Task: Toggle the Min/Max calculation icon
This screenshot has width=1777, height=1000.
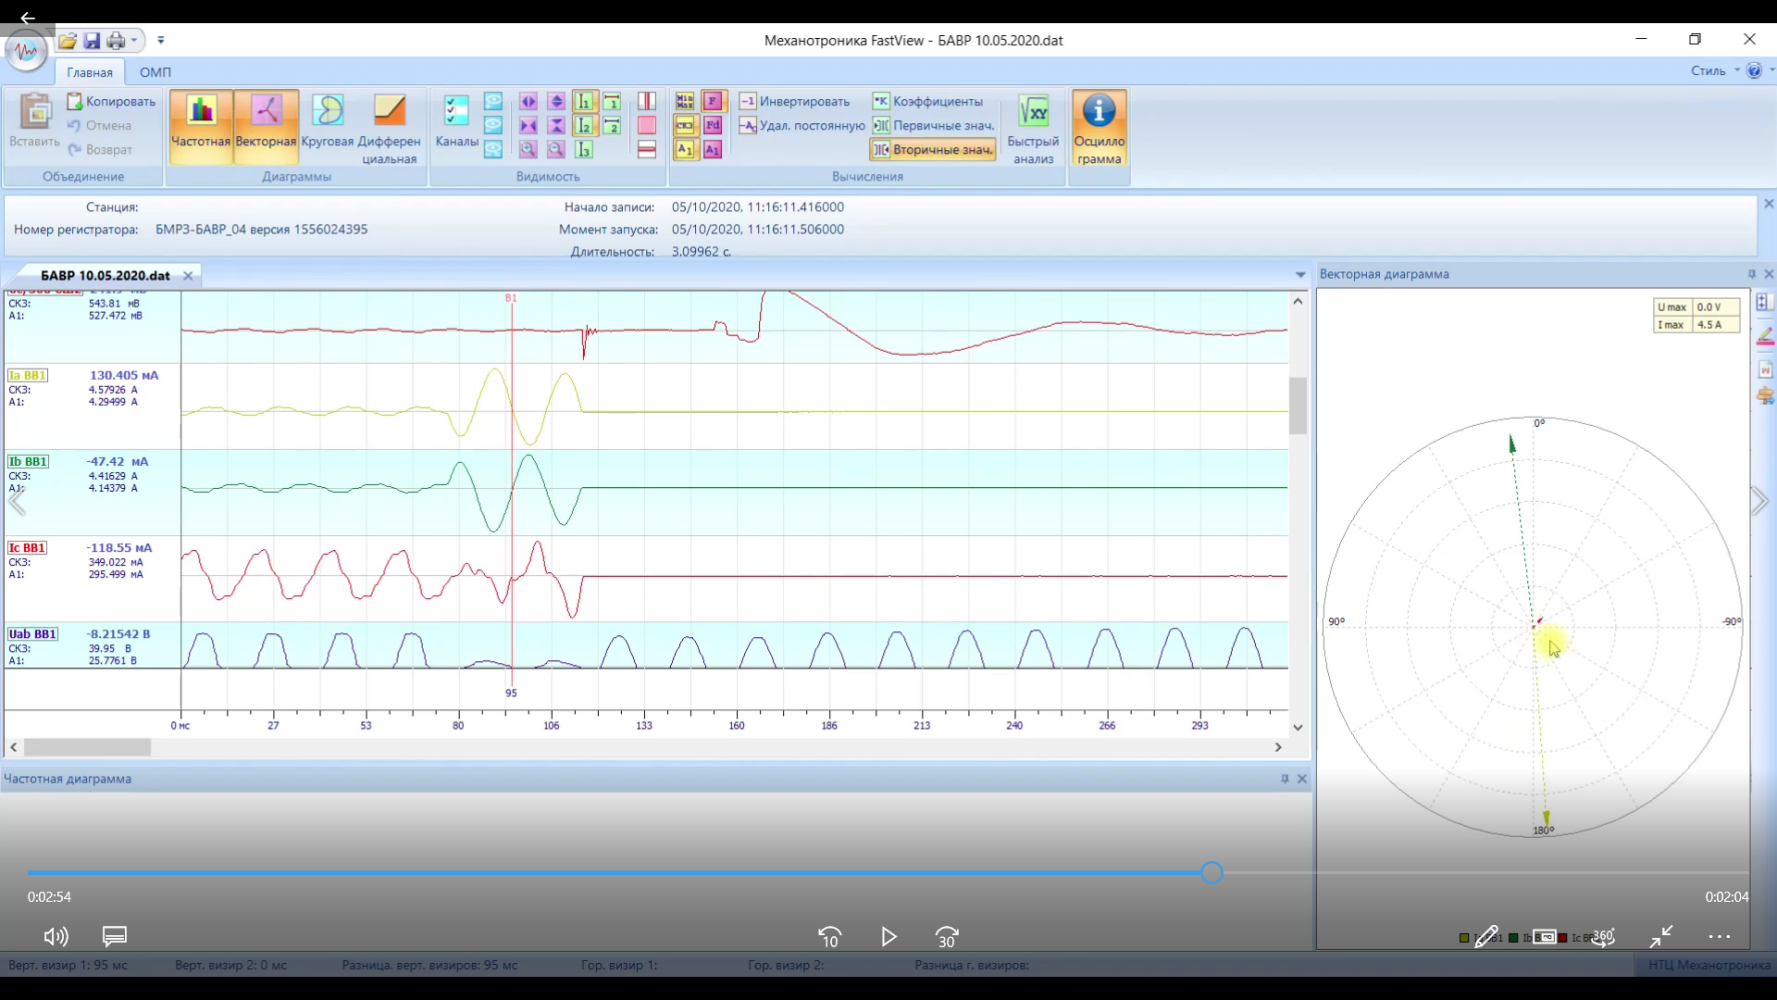Action: (685, 101)
